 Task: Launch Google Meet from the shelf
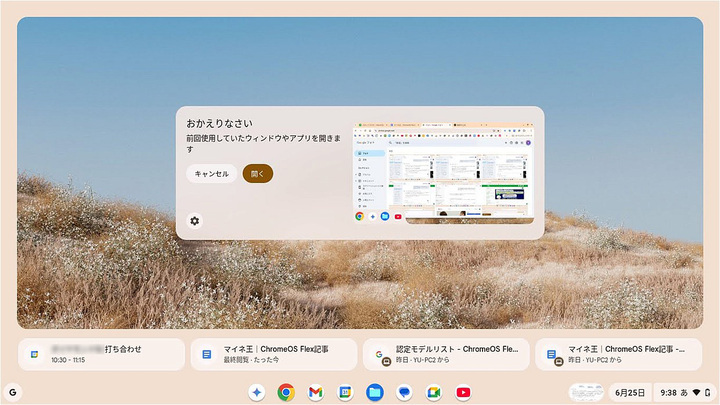coord(433,393)
